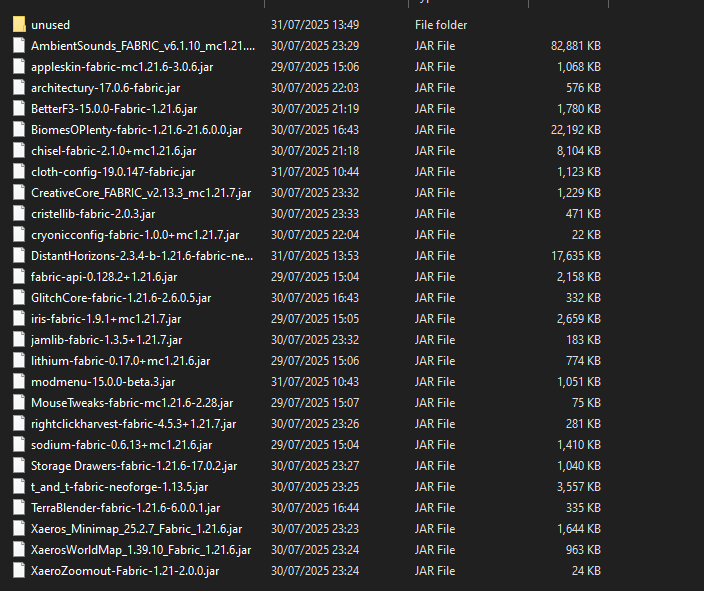Click the jamlib-fabric jar file icon
This screenshot has height=591, width=704.
click(x=19, y=340)
